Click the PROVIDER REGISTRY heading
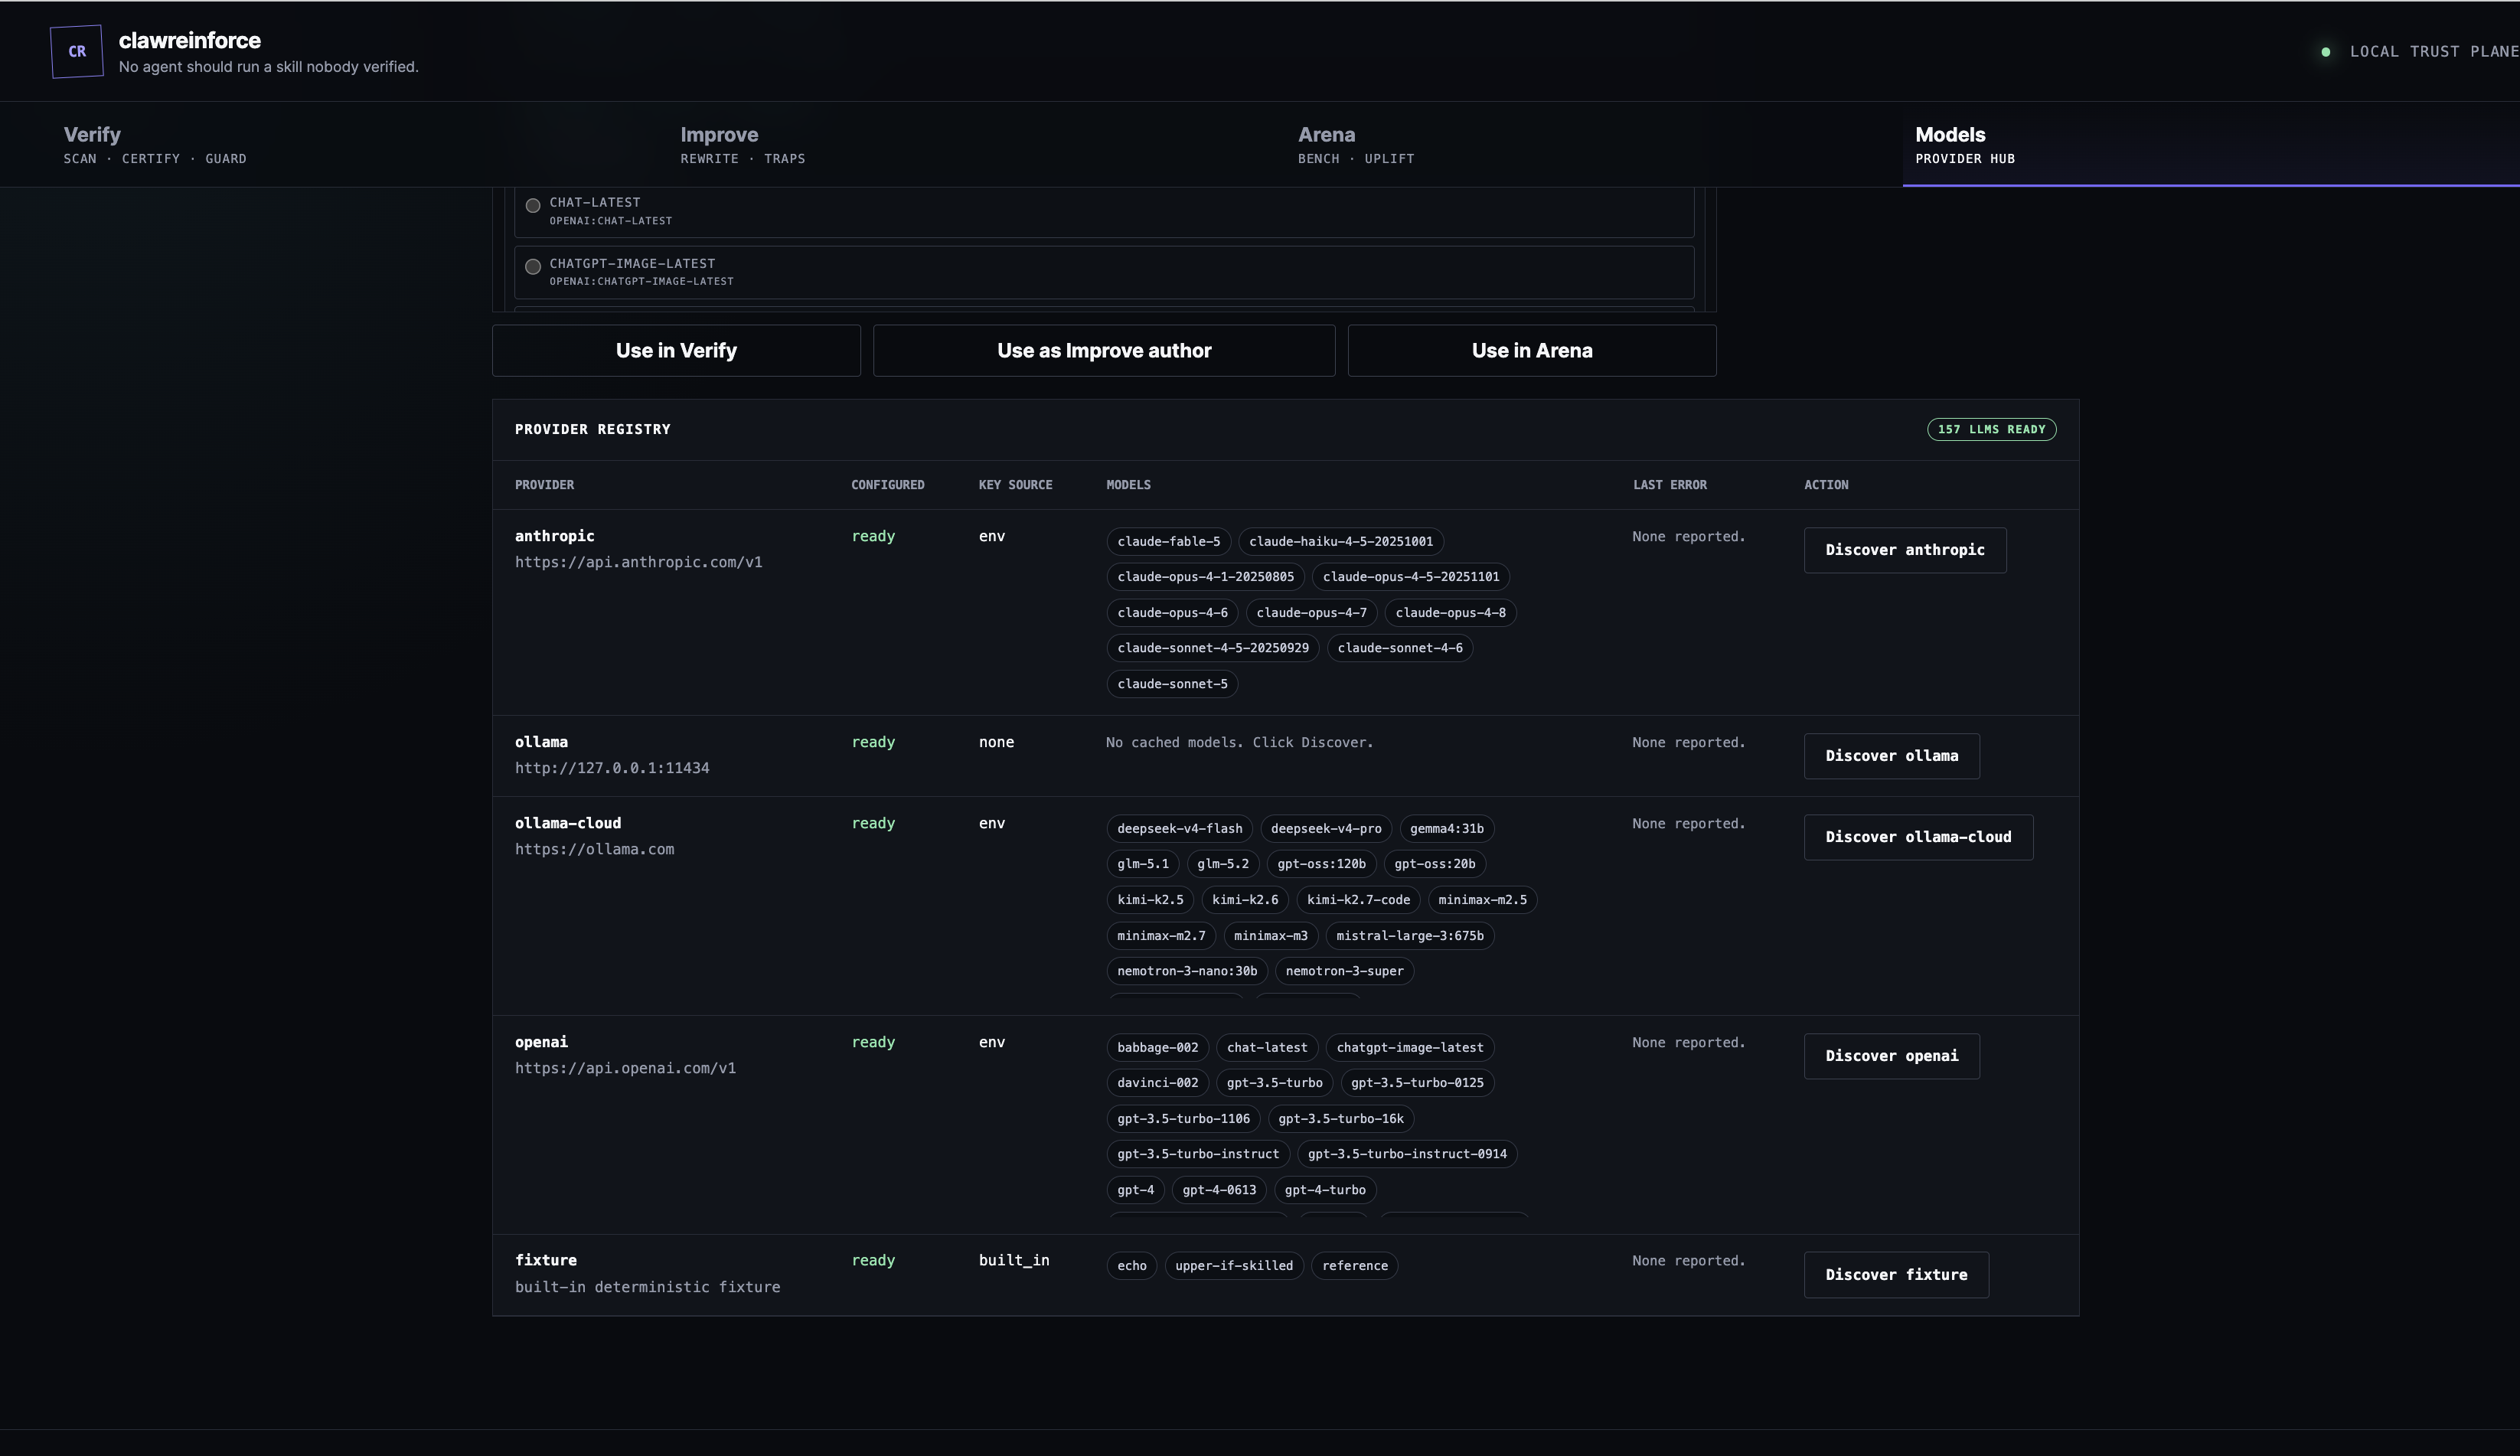 coord(593,430)
